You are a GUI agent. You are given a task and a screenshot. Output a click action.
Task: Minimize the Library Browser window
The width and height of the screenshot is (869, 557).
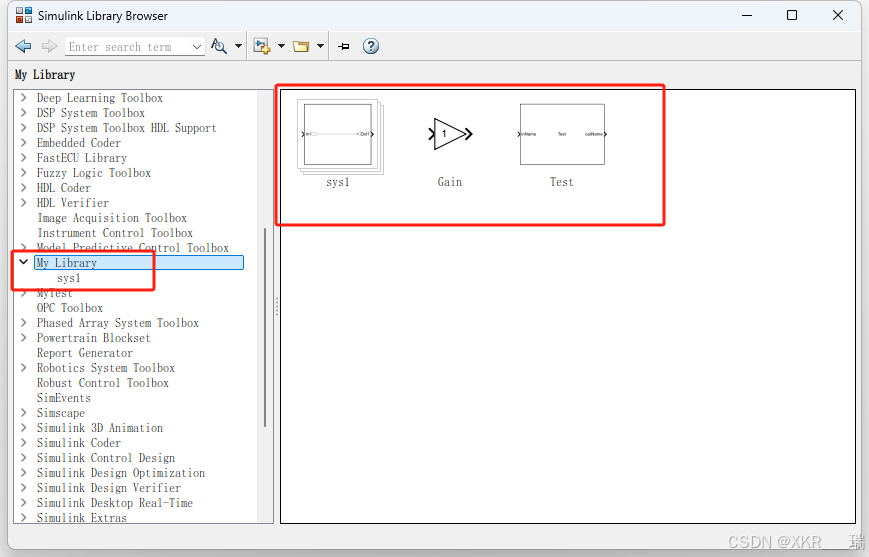pyautogui.click(x=747, y=15)
